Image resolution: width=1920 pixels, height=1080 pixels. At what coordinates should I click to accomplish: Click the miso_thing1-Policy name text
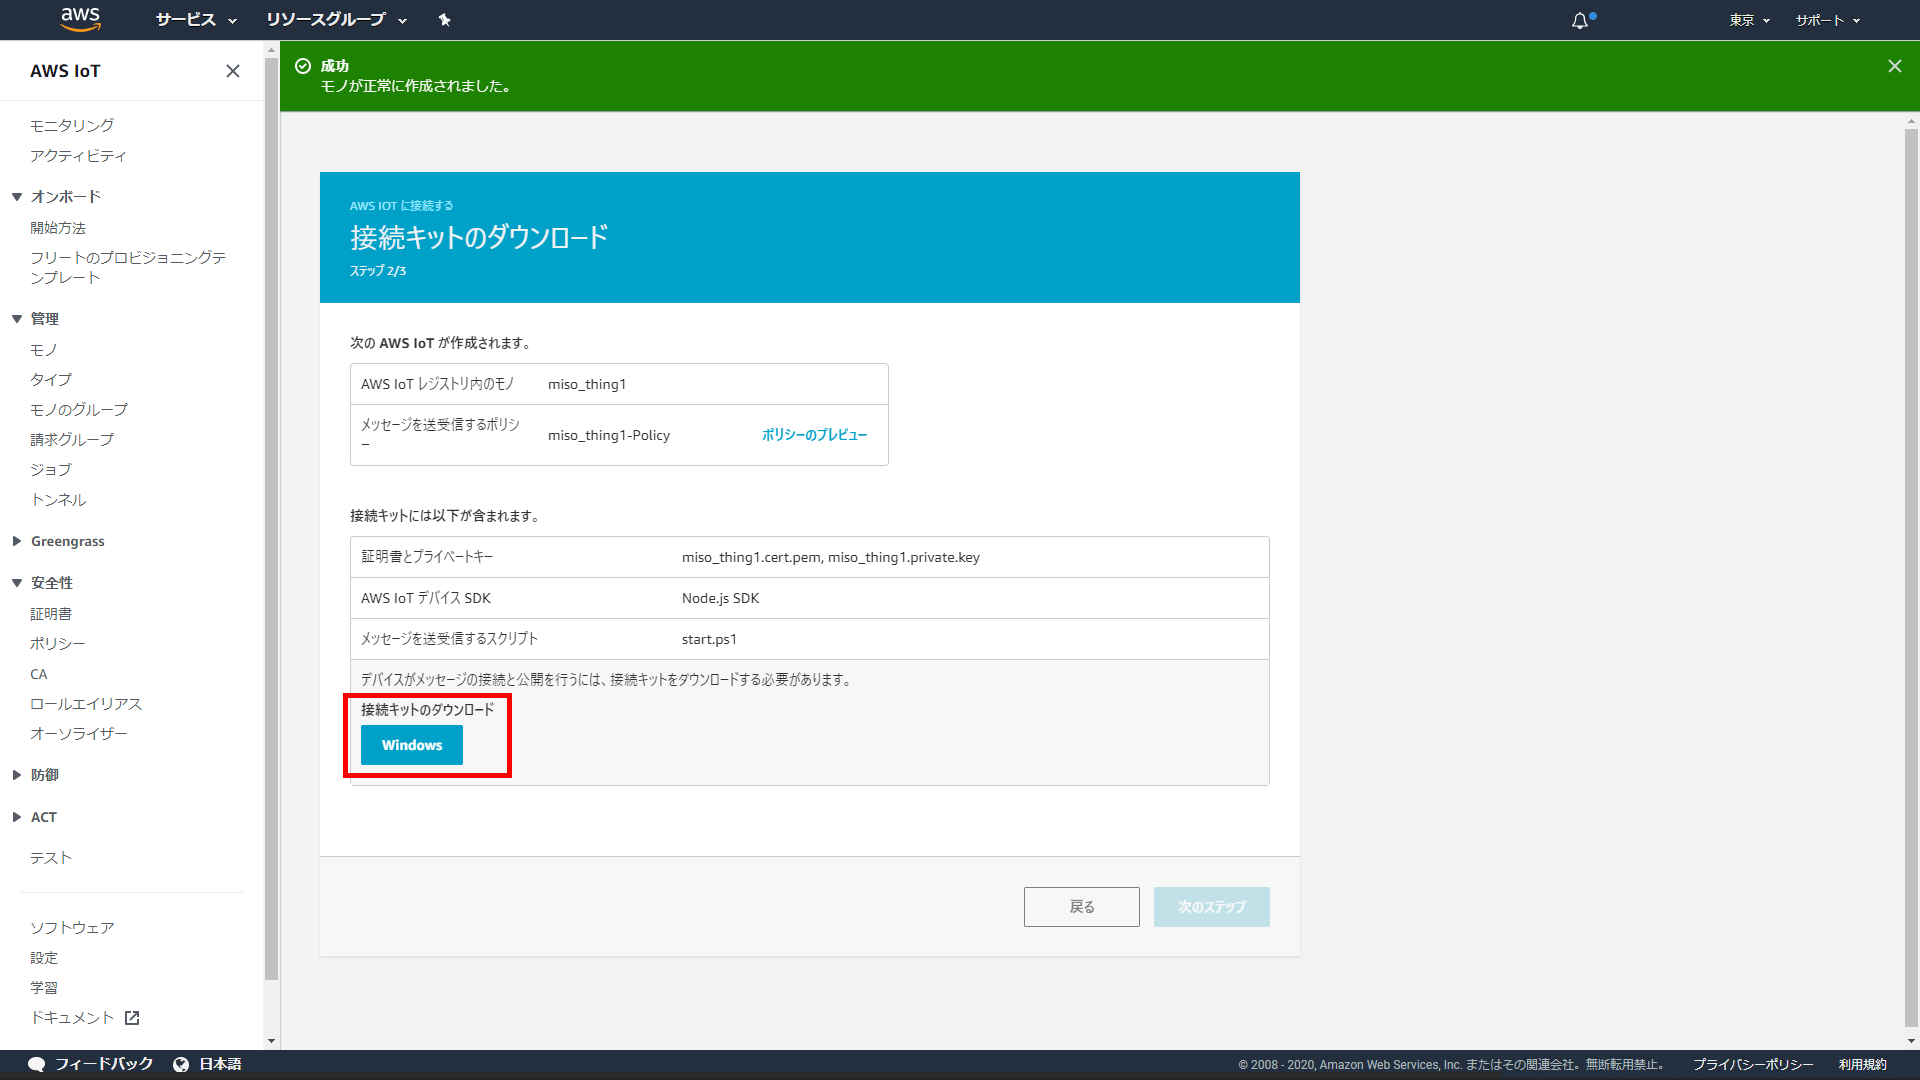(x=609, y=435)
